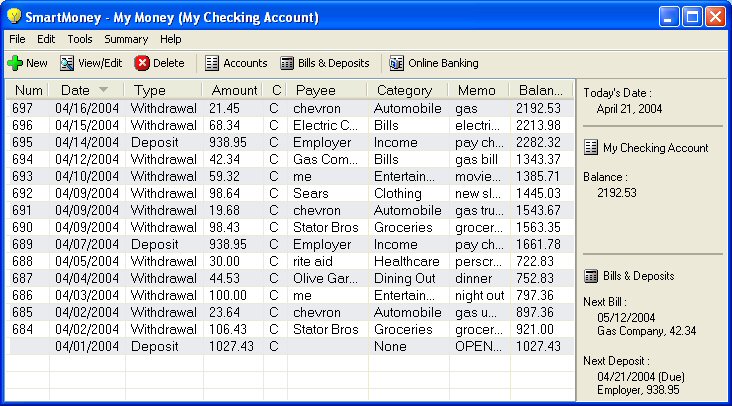
Task: Sort by the Balance column header
Action: coord(542,90)
